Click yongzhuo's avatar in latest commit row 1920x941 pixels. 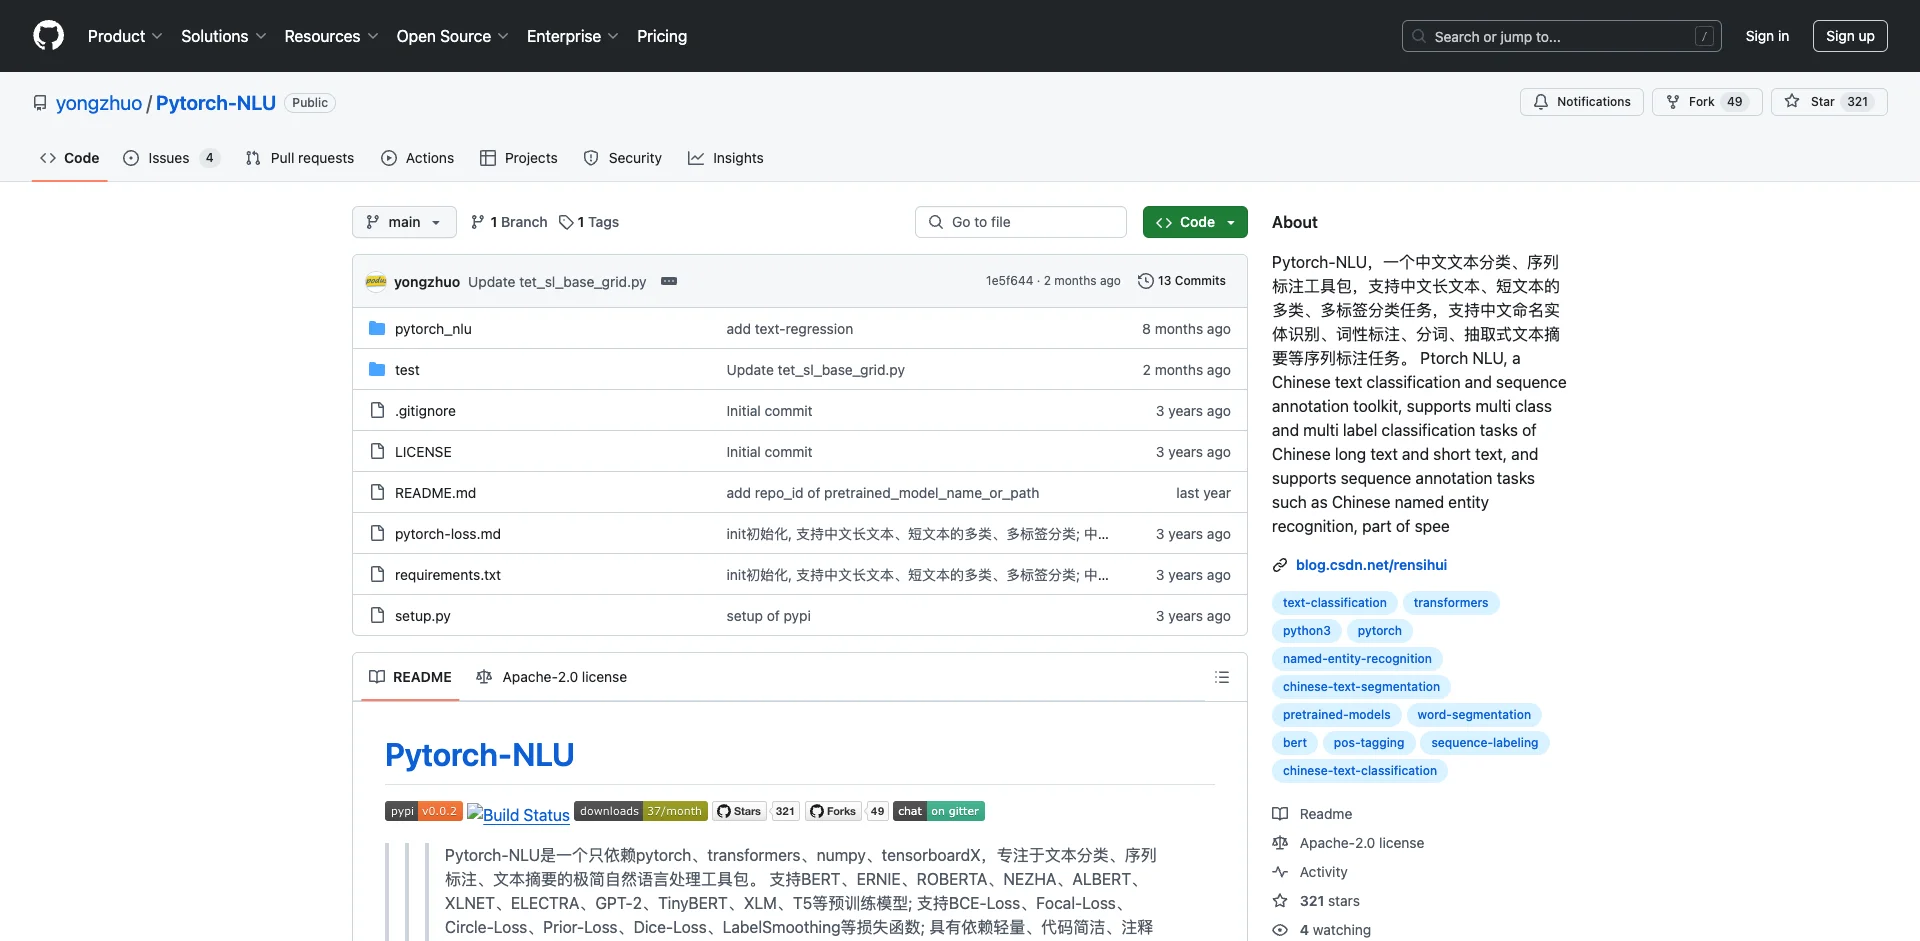click(x=376, y=281)
